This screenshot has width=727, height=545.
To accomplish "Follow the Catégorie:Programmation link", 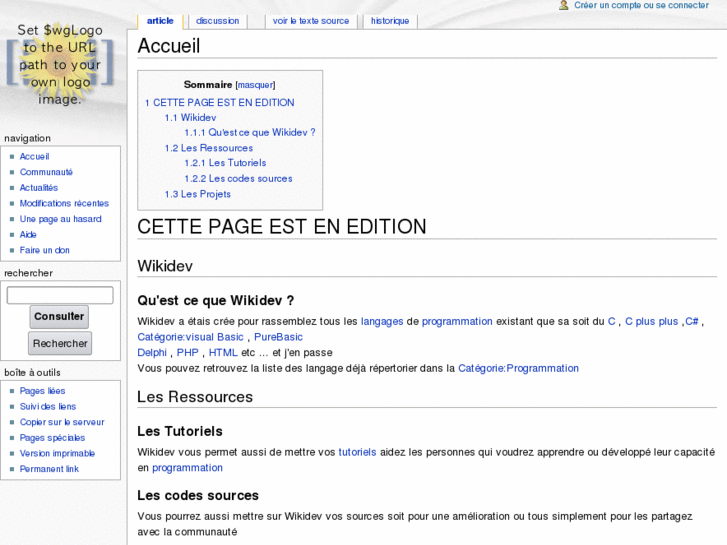I will pyautogui.click(x=518, y=368).
